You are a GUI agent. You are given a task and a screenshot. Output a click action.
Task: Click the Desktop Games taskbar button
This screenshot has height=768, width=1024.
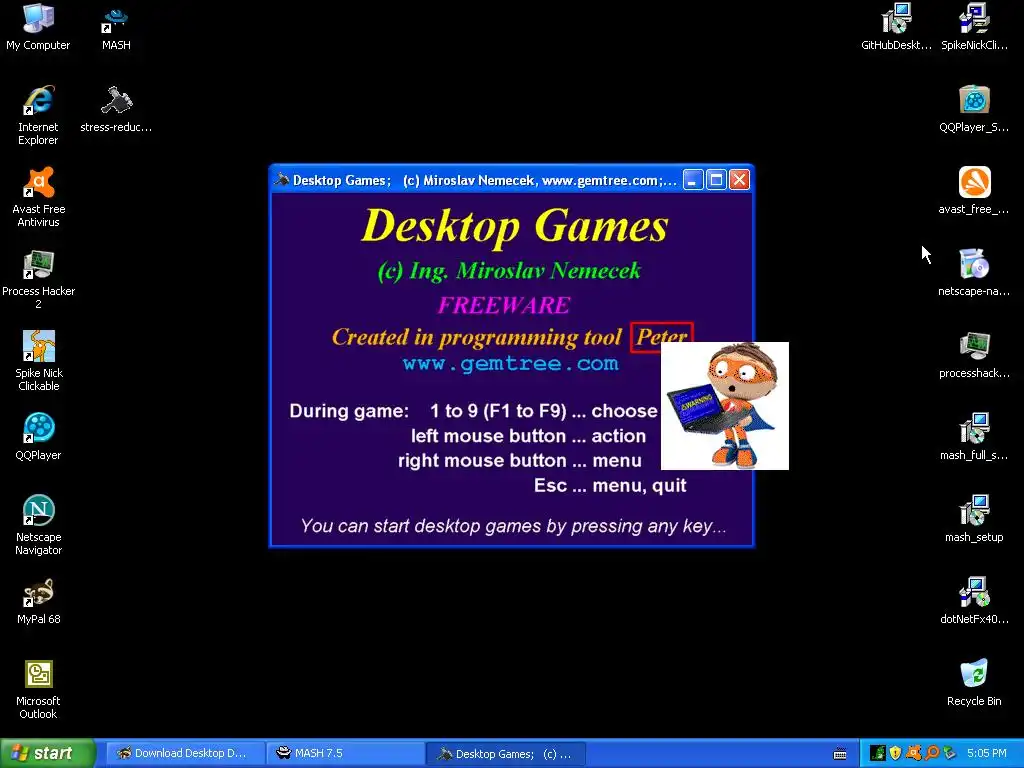[x=506, y=754]
